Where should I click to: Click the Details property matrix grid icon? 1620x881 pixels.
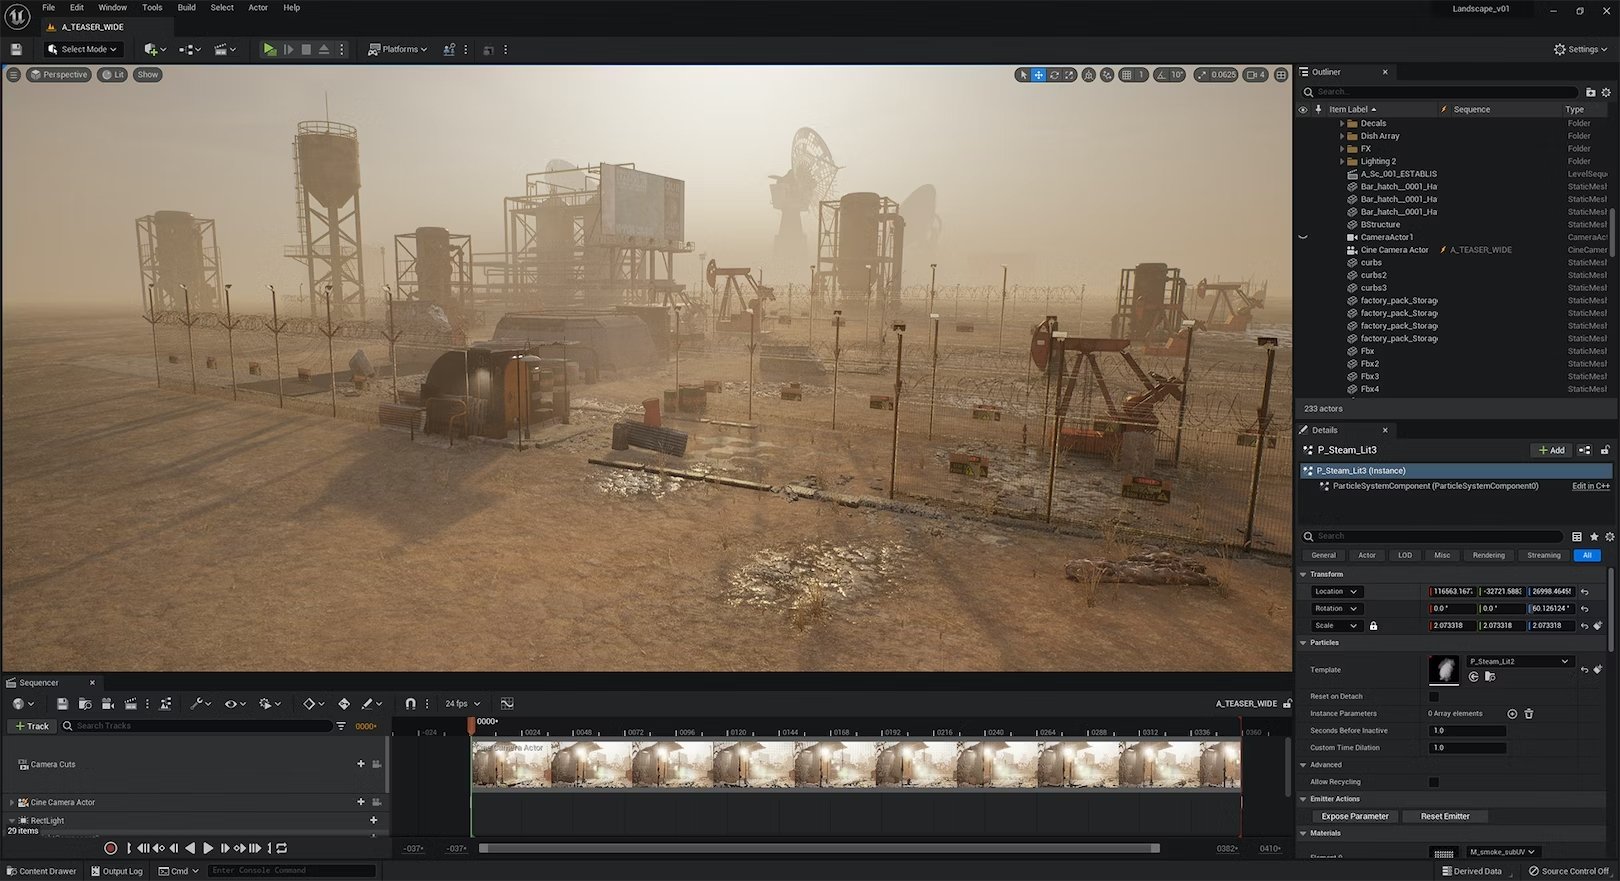(1577, 537)
